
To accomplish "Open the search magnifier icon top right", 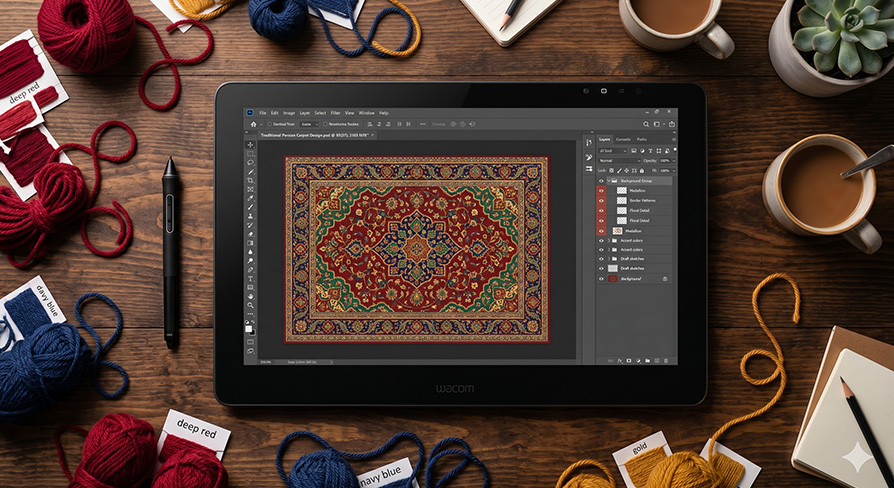I will pos(646,124).
